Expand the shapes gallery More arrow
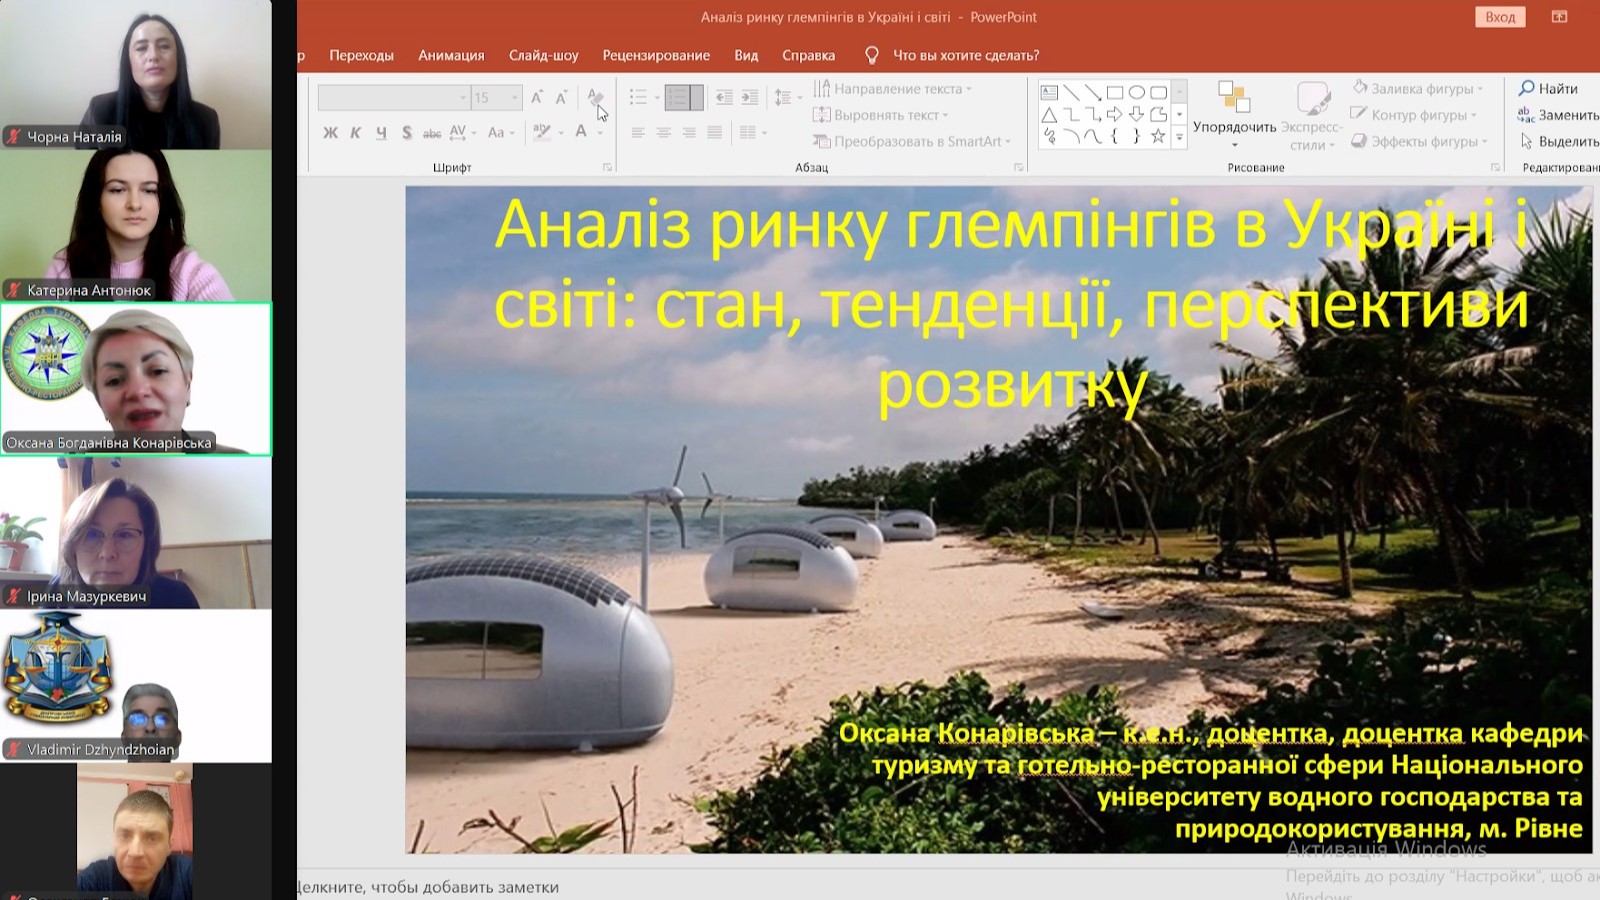Screen dimensions: 1600x900 click(1179, 137)
